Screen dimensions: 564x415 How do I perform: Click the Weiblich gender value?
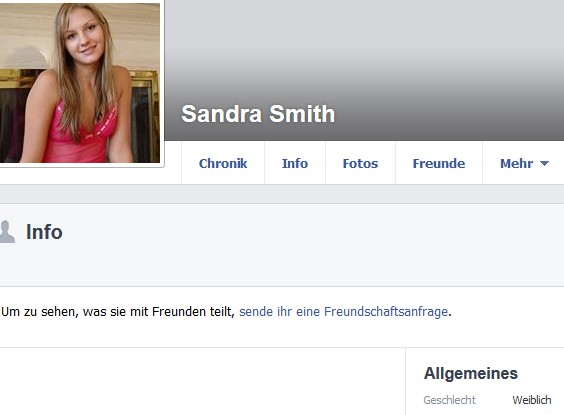[532, 400]
